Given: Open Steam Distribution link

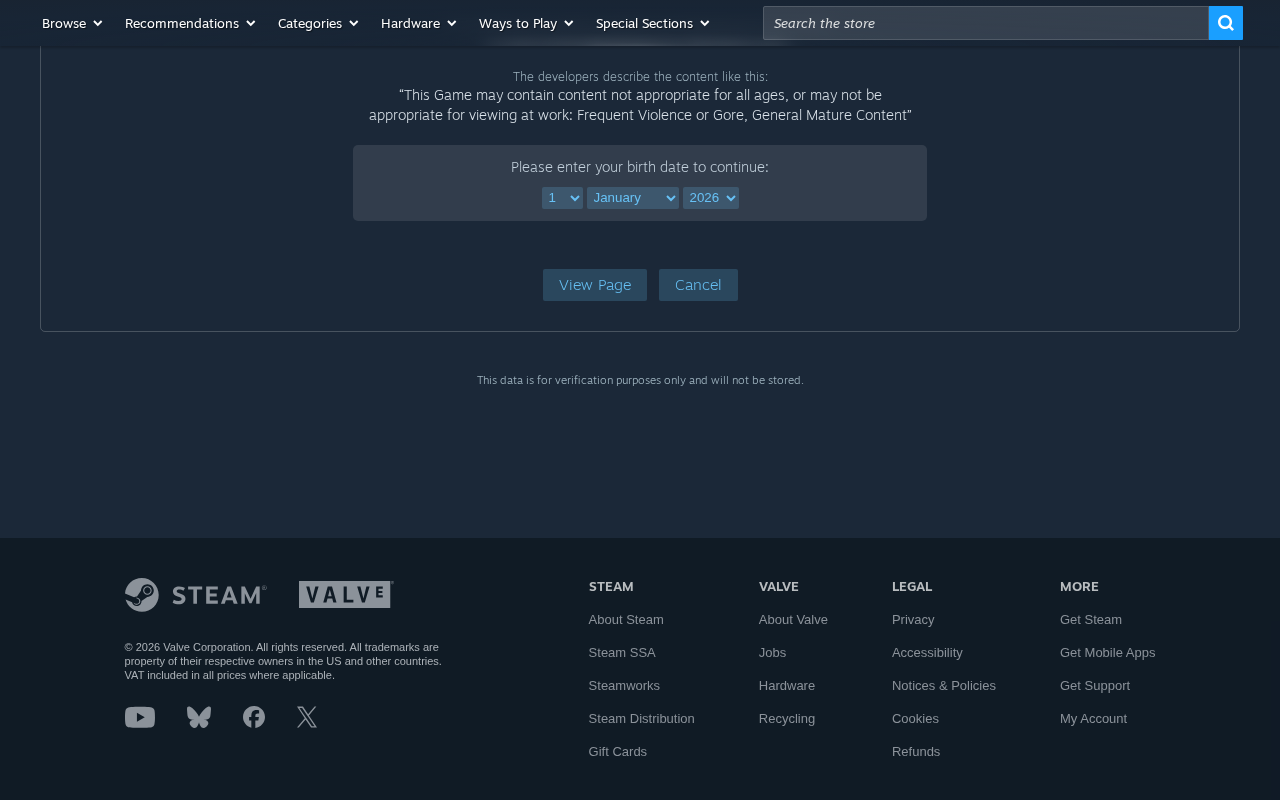Looking at the screenshot, I should pos(642,719).
